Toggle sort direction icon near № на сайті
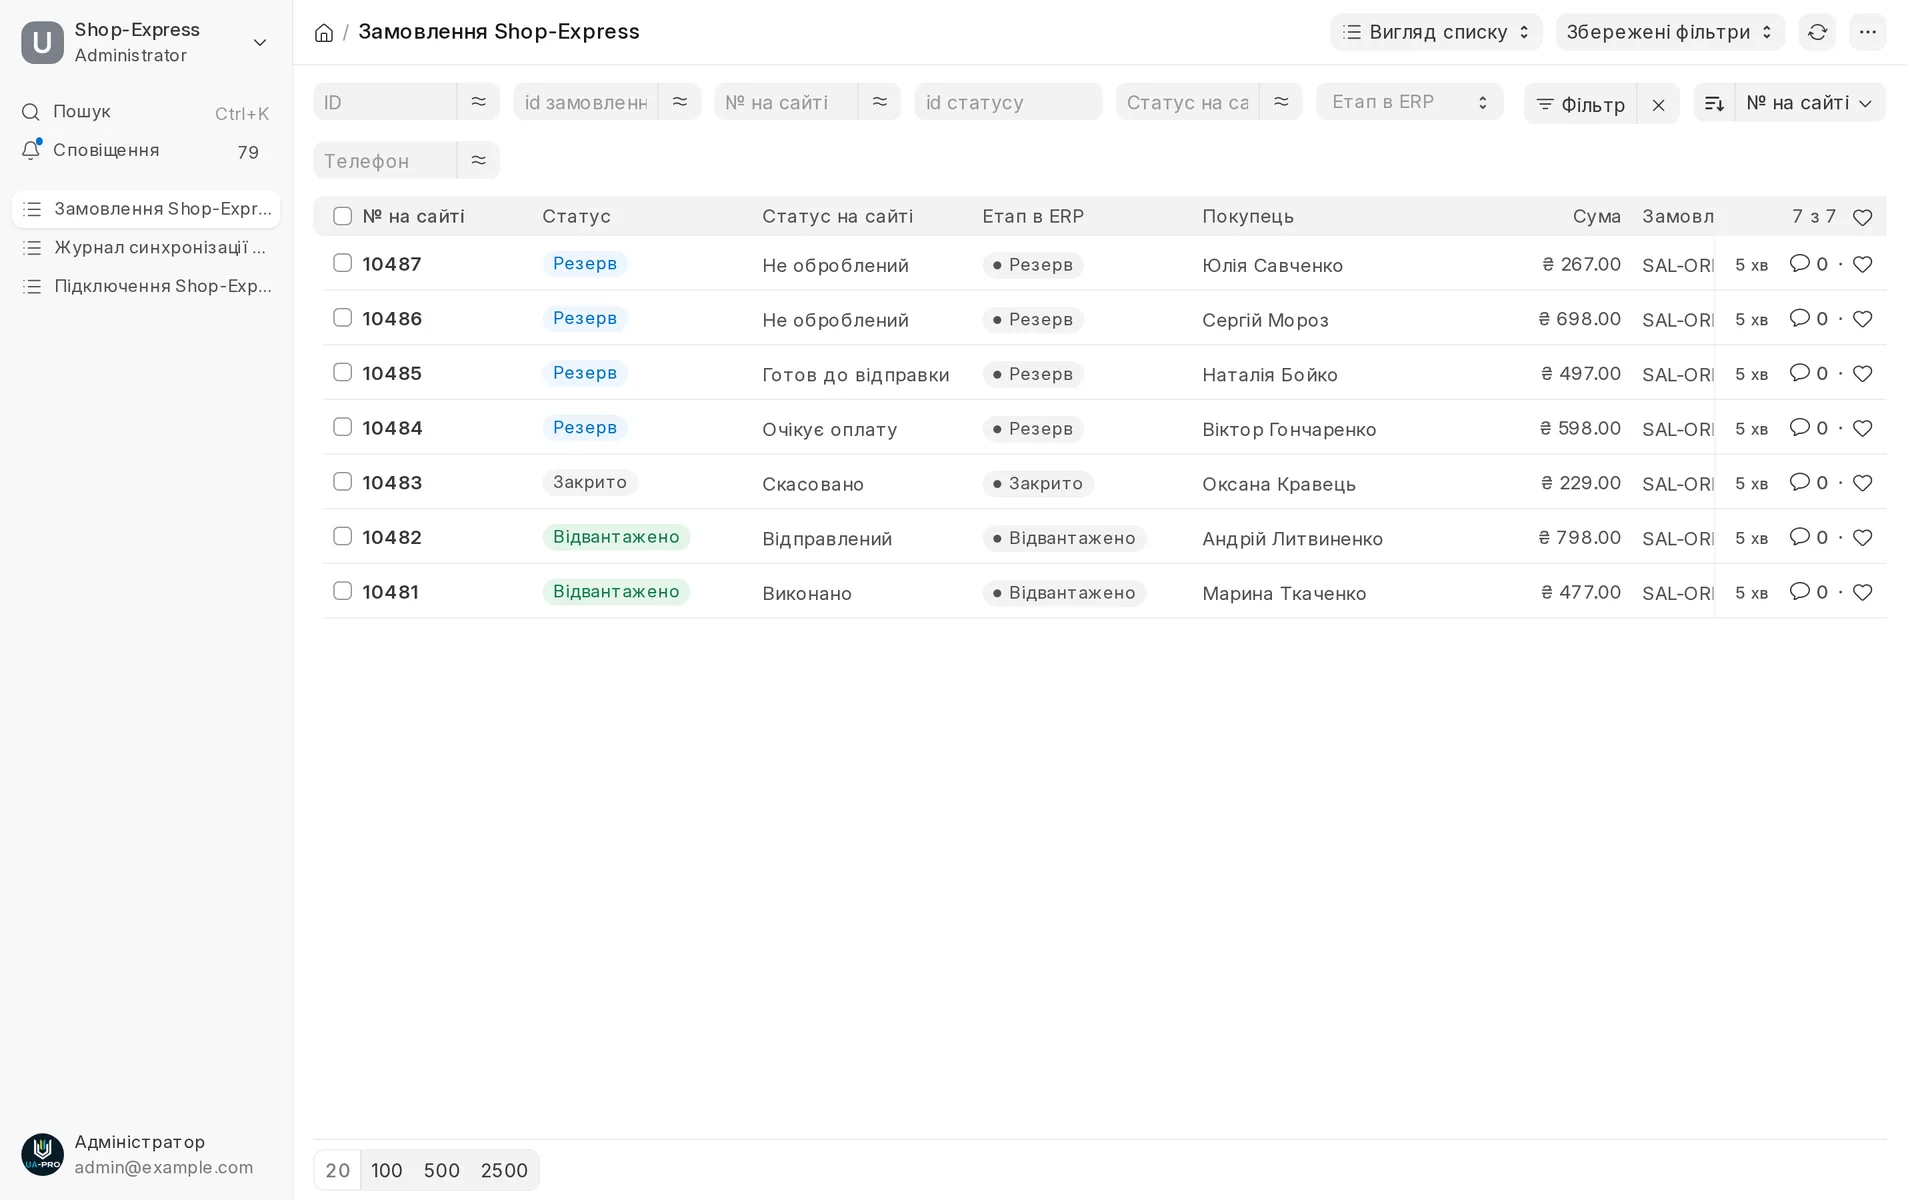Screen dimensions: 1920x1200 pyautogui.click(x=1714, y=103)
